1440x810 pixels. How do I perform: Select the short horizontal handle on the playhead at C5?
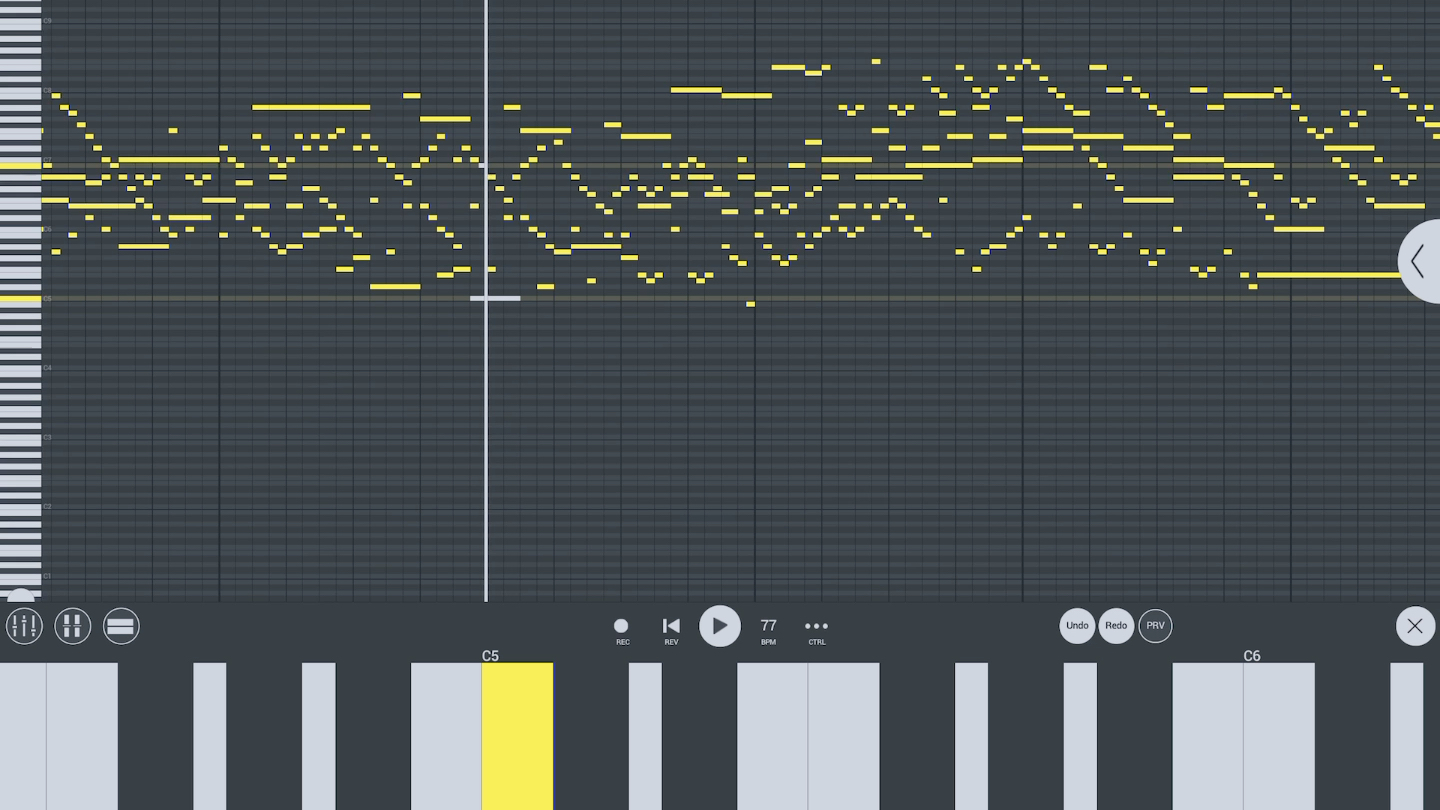click(x=495, y=298)
